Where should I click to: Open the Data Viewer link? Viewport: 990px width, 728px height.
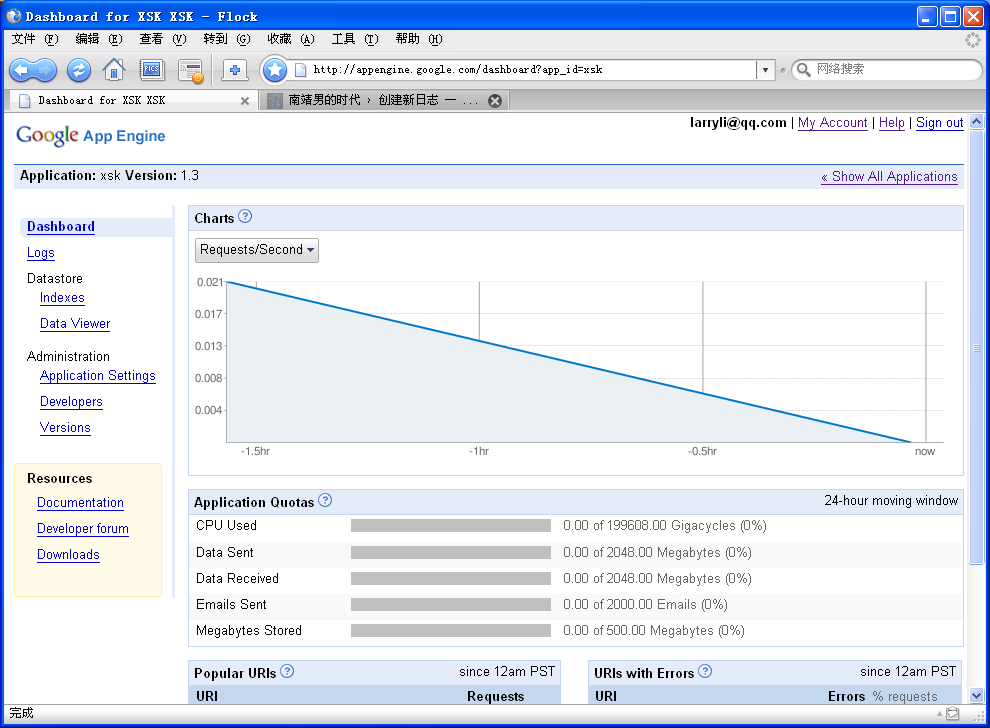point(75,324)
